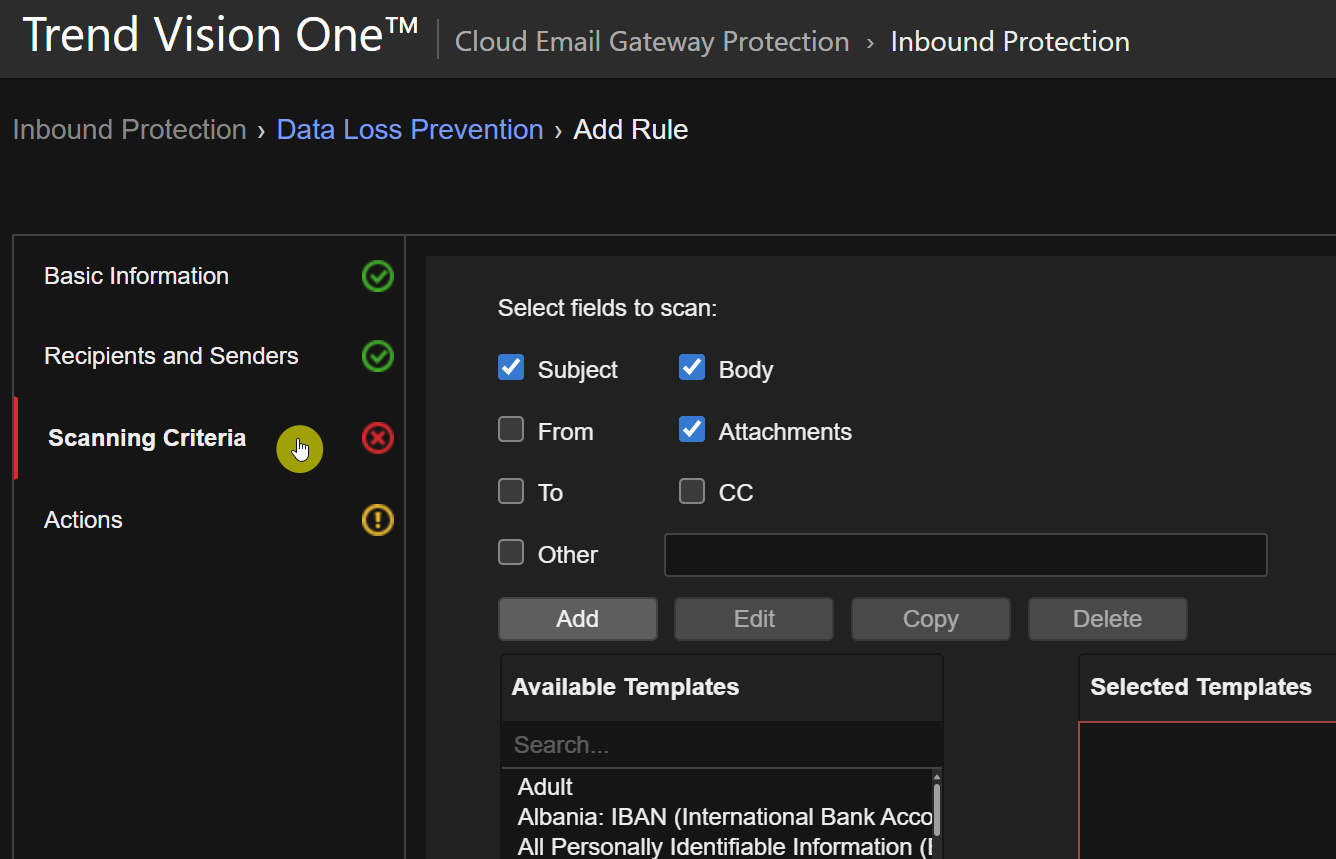
Task: Tick the Other field checkbox
Action: [x=511, y=553]
